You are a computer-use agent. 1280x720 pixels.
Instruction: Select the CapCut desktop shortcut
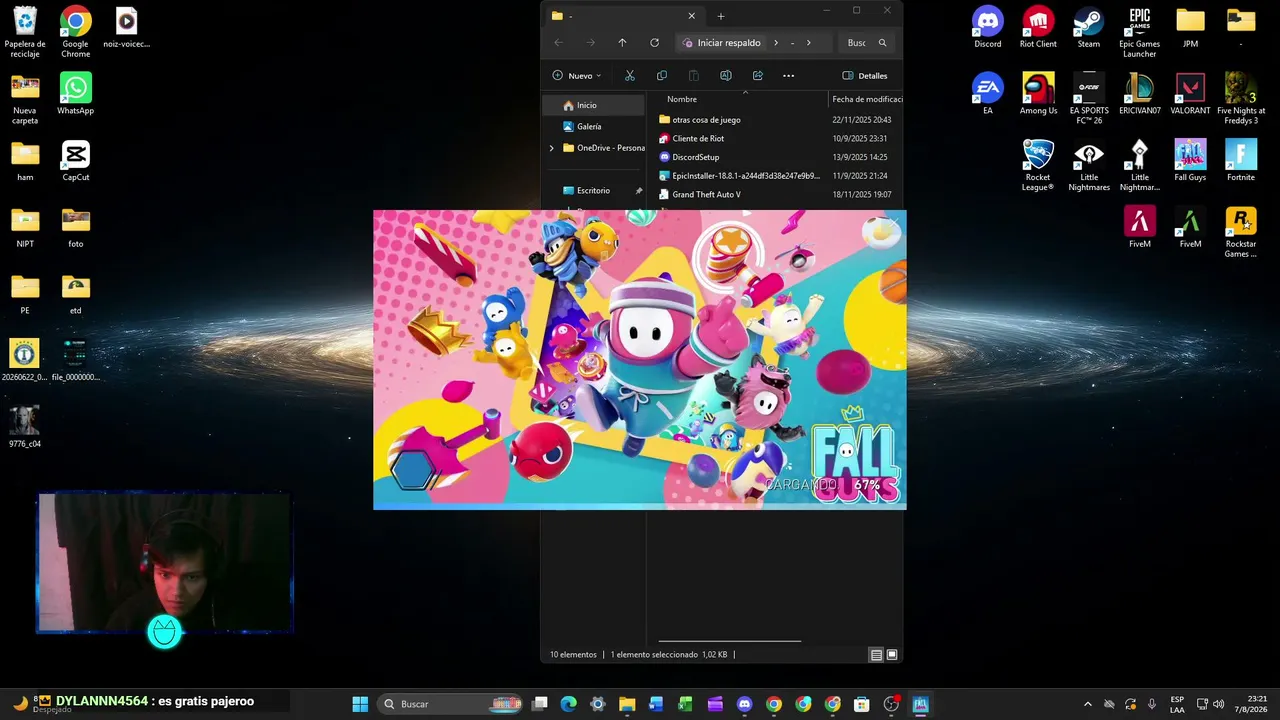click(x=75, y=160)
